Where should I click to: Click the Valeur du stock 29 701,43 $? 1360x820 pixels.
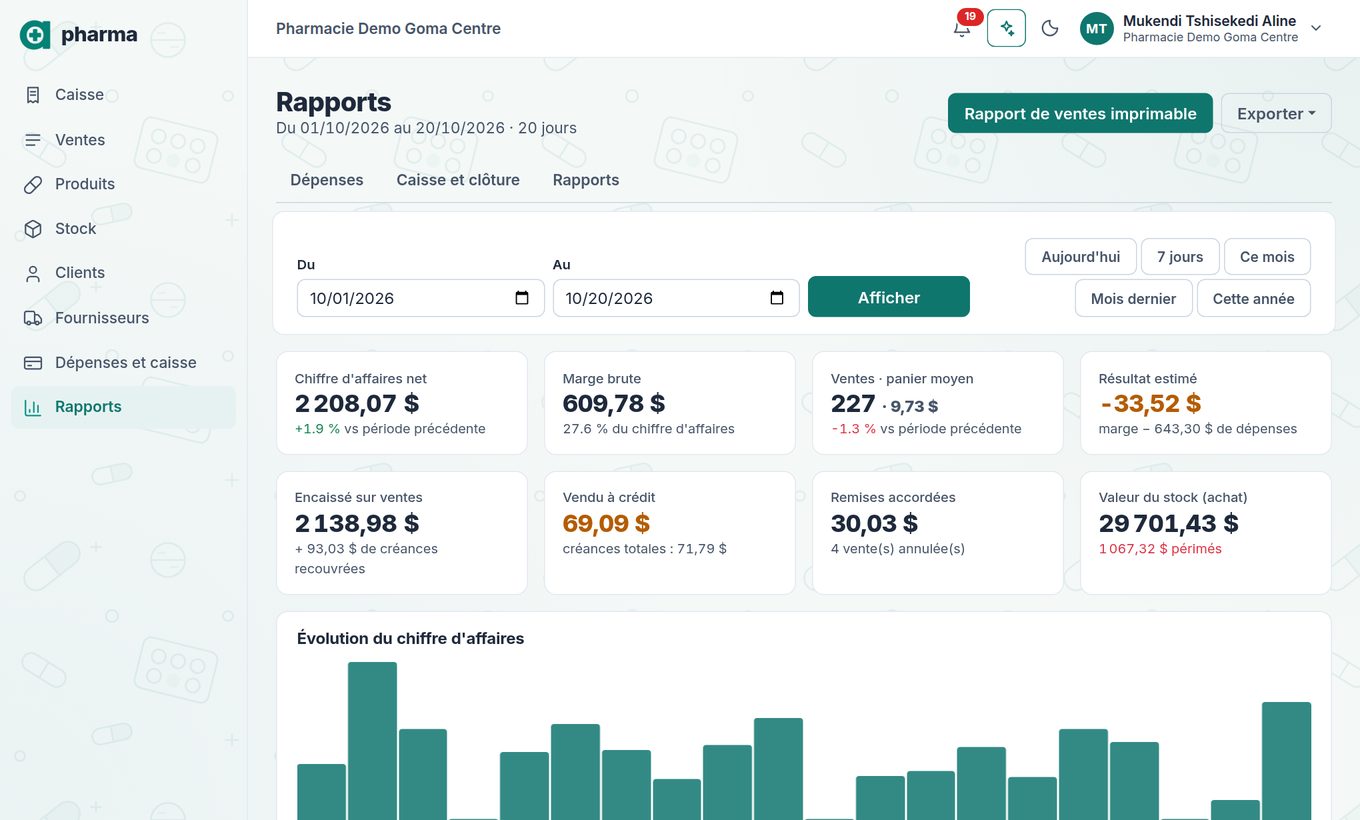coord(1169,523)
